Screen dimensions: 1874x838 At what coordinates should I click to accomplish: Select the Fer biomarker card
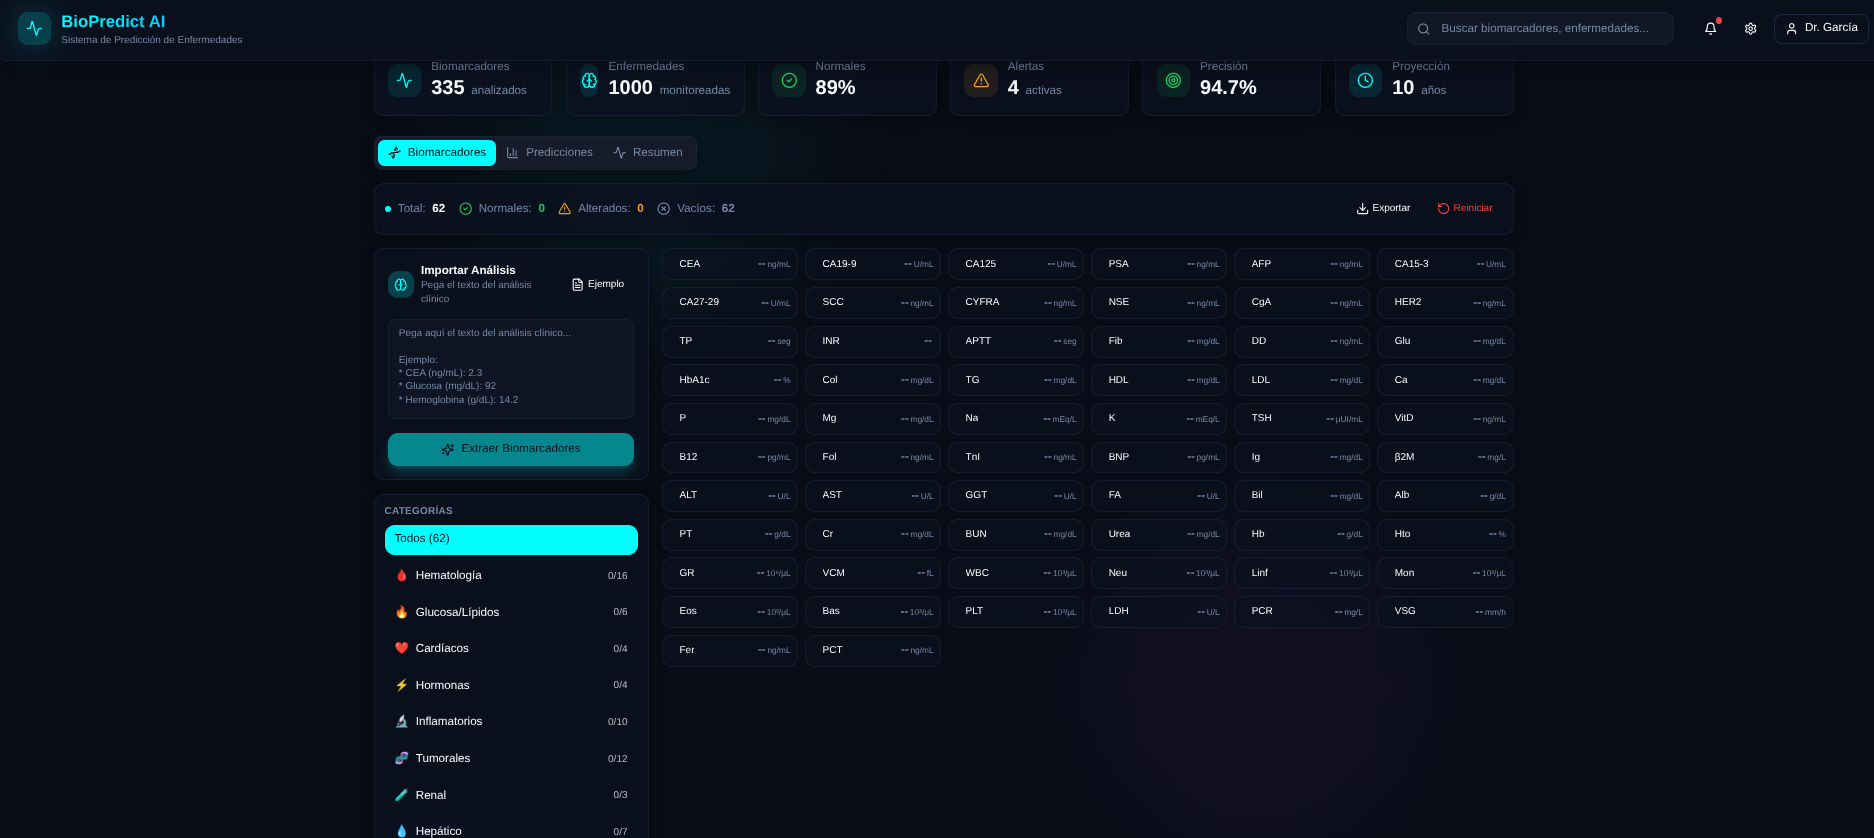[730, 650]
